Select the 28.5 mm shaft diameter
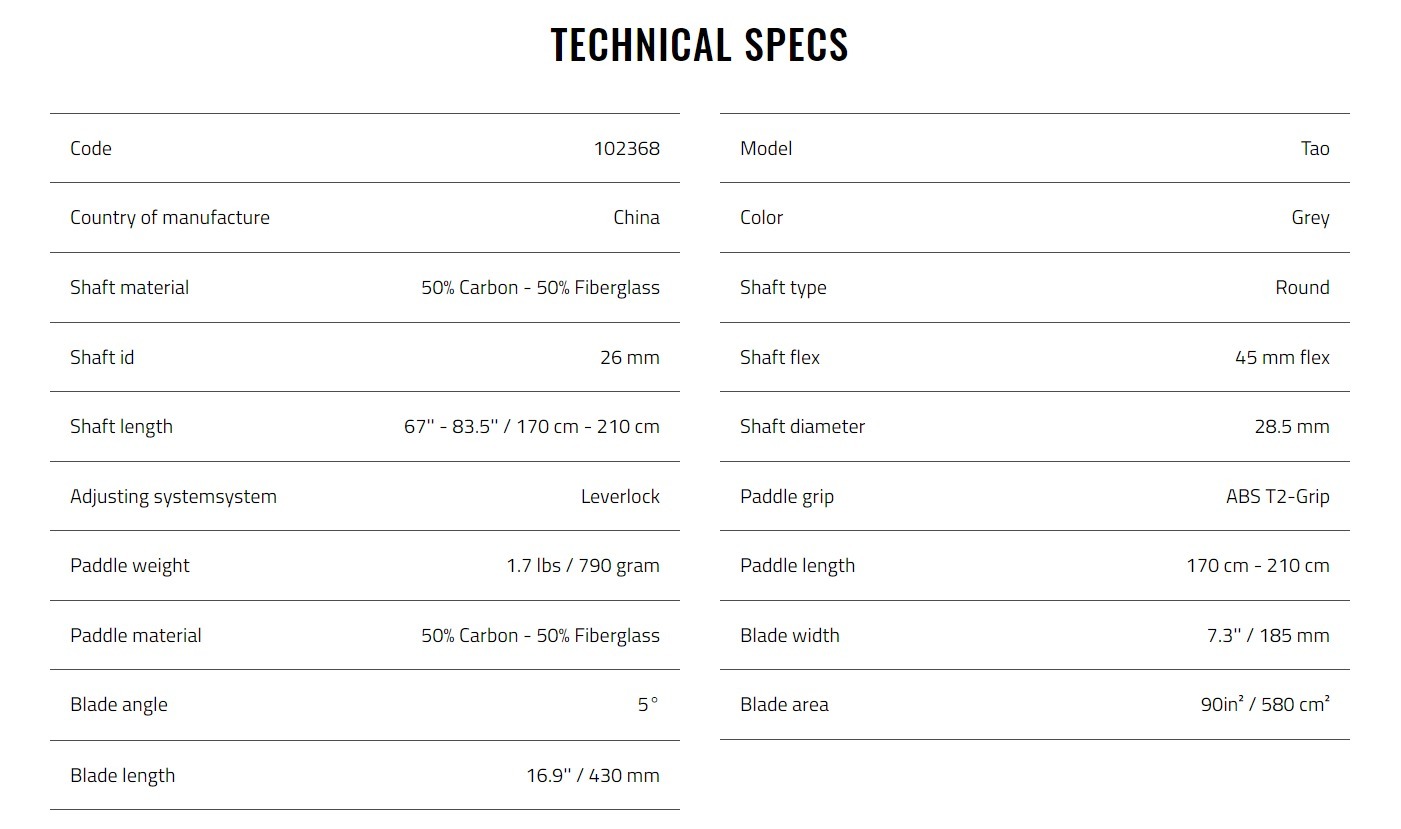Viewport: 1401px width, 829px height. tap(1292, 426)
